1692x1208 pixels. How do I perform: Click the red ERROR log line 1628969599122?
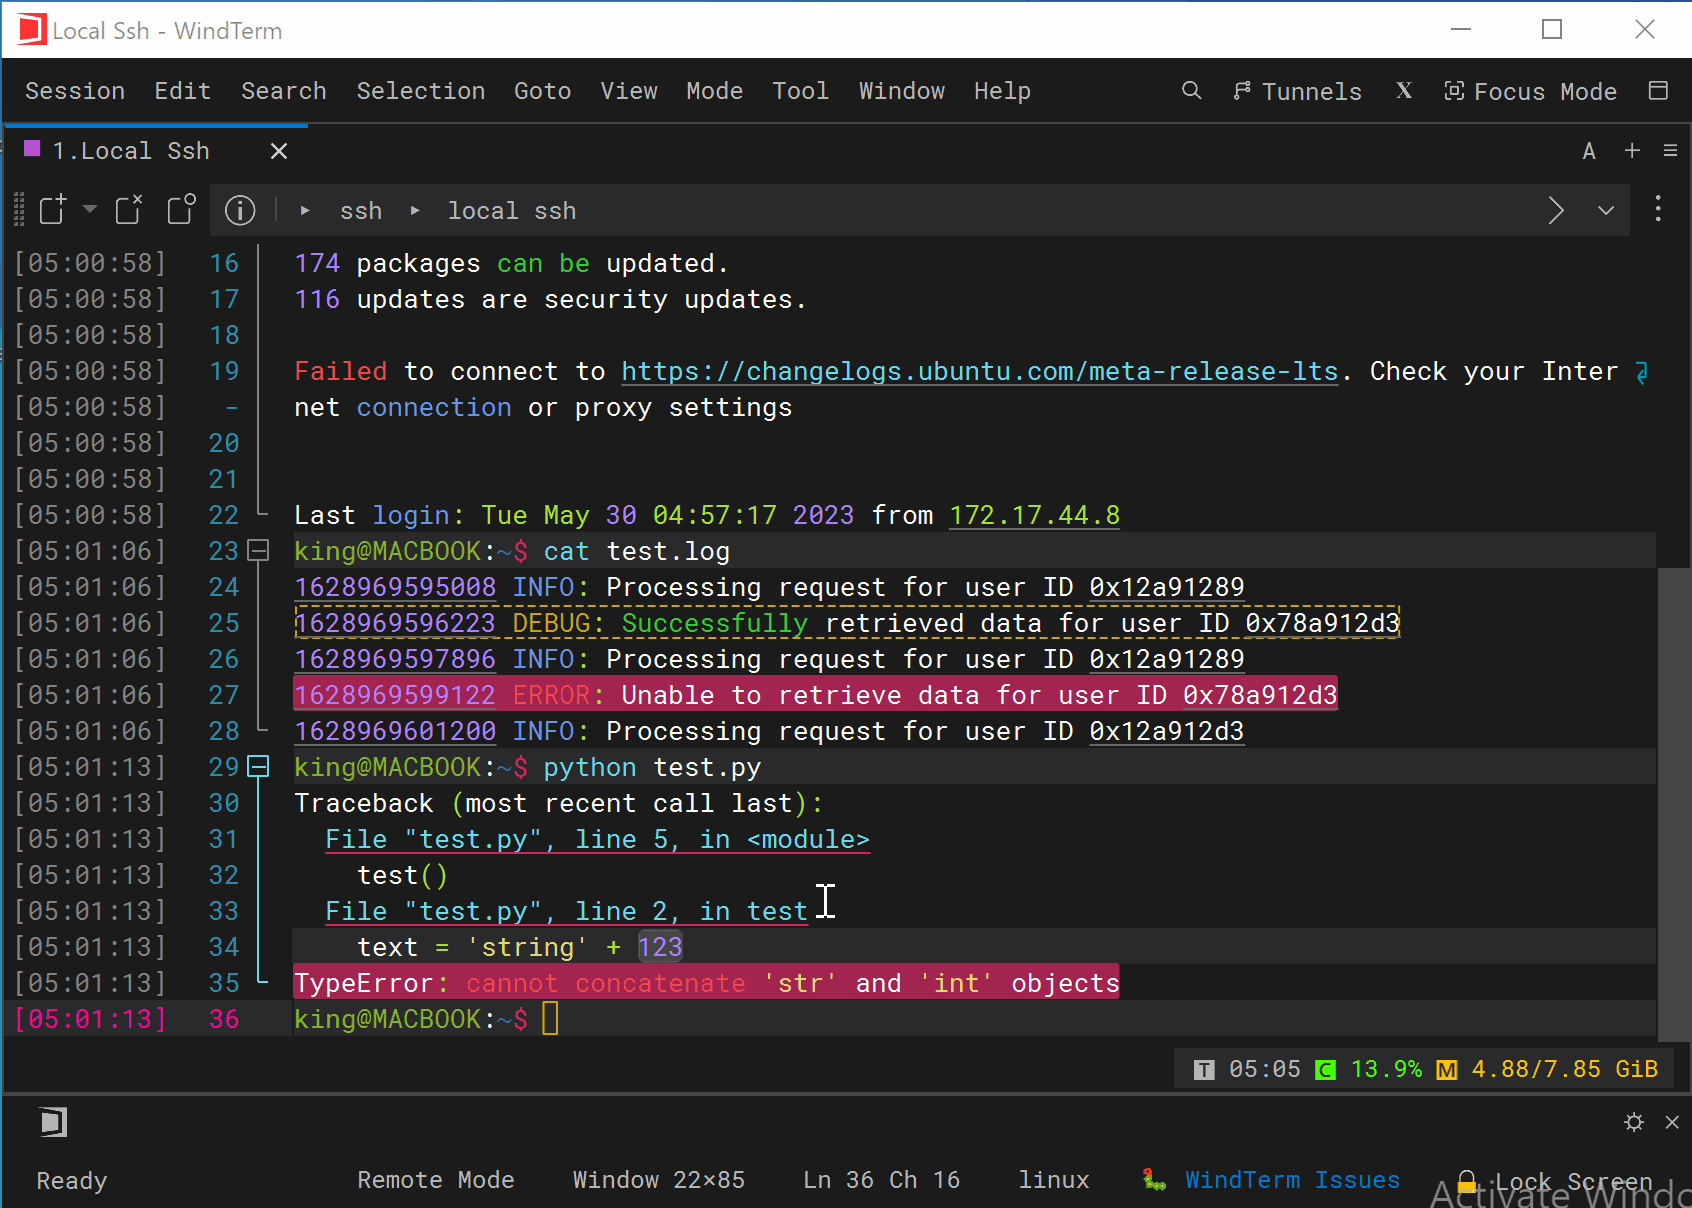[x=815, y=696]
